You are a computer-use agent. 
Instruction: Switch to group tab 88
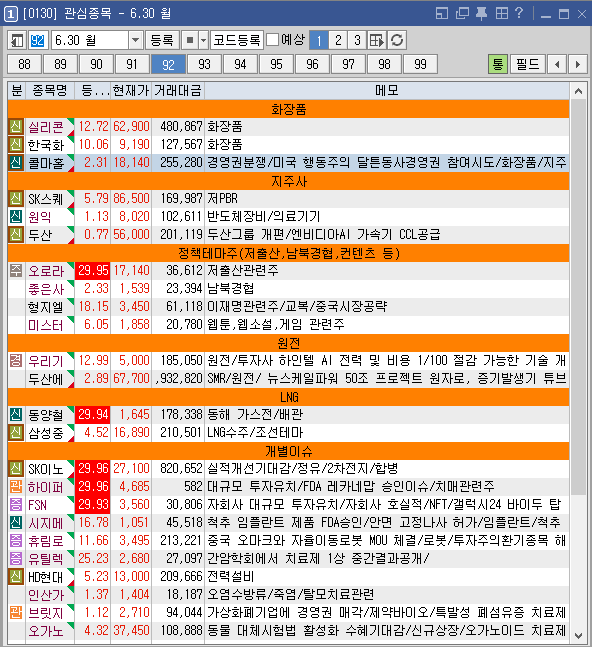point(24,64)
